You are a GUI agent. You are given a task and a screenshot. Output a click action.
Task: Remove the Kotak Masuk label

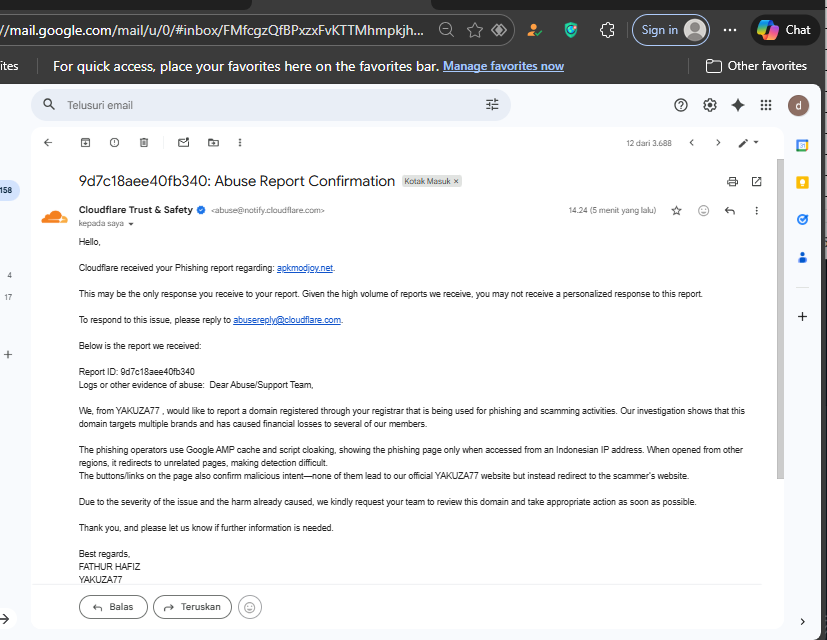point(456,181)
